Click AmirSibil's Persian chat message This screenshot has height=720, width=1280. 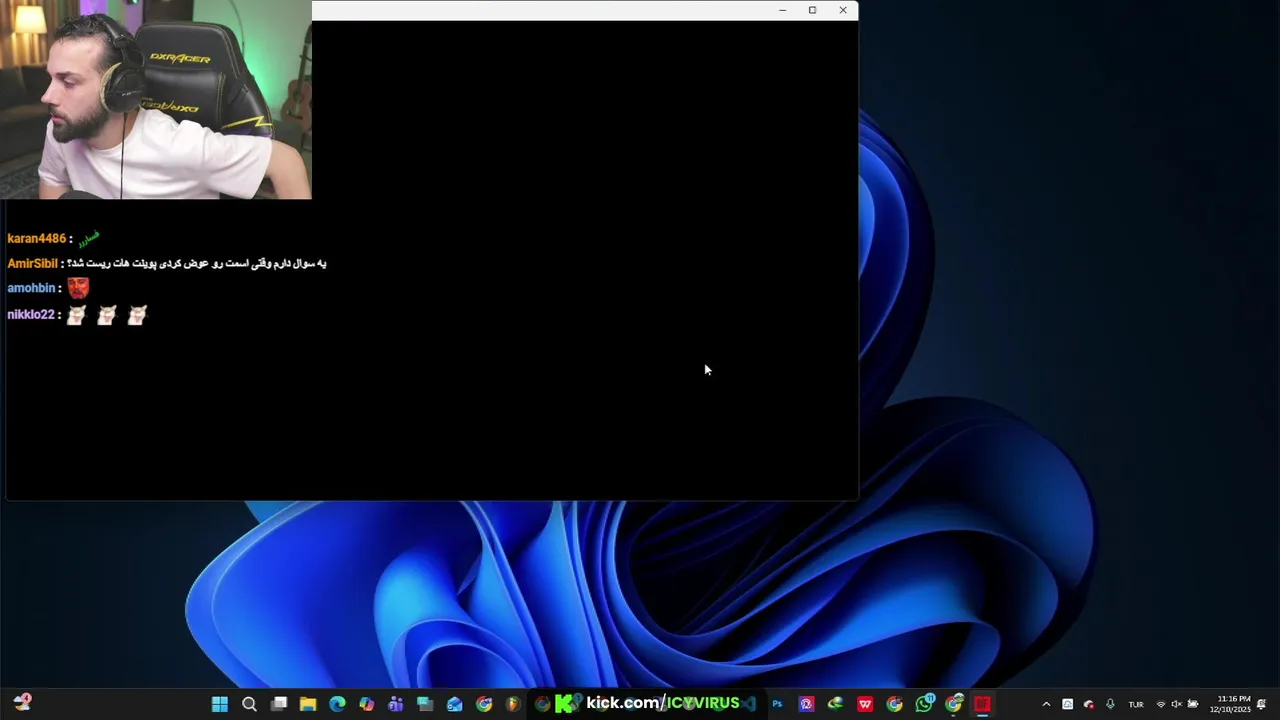197,263
